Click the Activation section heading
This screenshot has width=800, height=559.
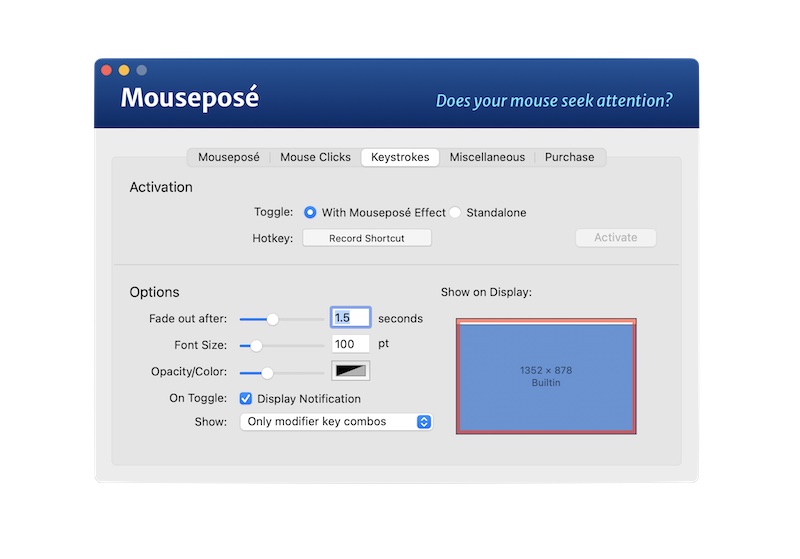tap(161, 187)
